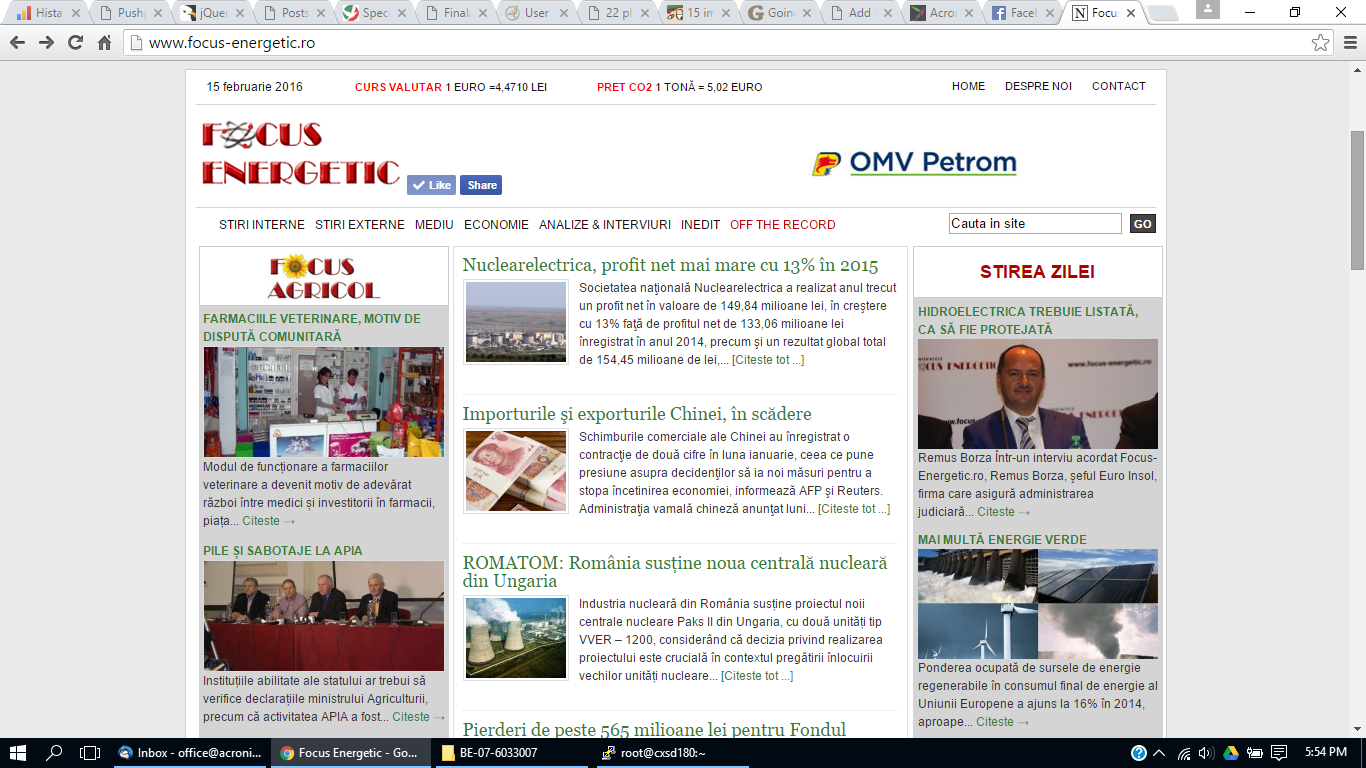Click the Chrome user profile icon

coord(1207,9)
